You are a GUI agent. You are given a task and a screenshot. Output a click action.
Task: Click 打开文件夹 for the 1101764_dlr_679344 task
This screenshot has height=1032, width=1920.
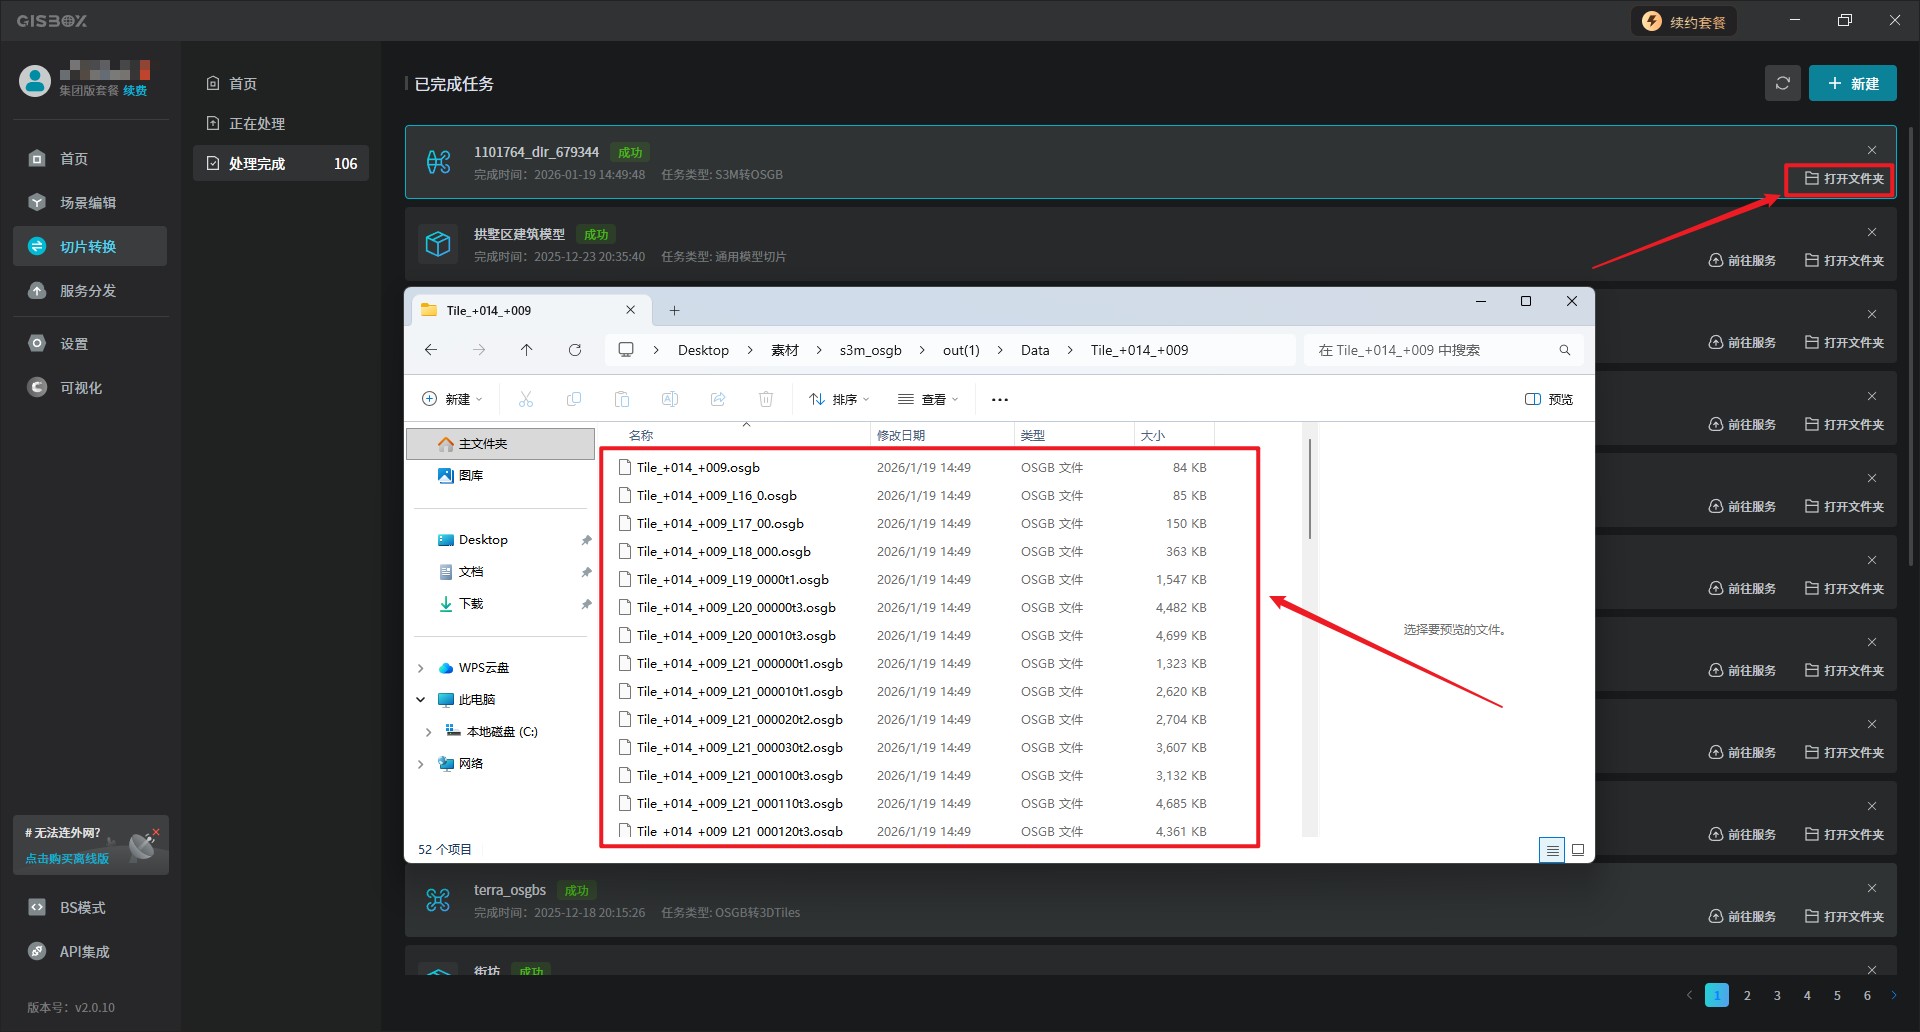1843,179
